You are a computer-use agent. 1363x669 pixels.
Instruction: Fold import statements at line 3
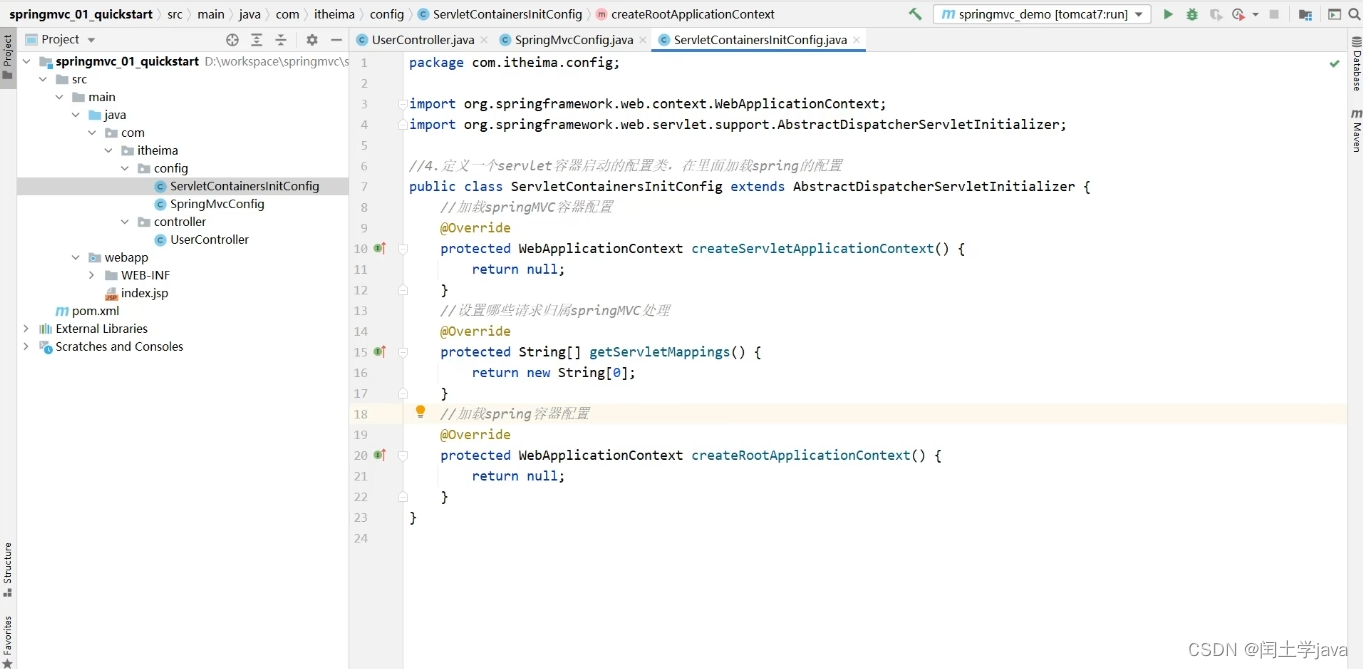(x=403, y=104)
